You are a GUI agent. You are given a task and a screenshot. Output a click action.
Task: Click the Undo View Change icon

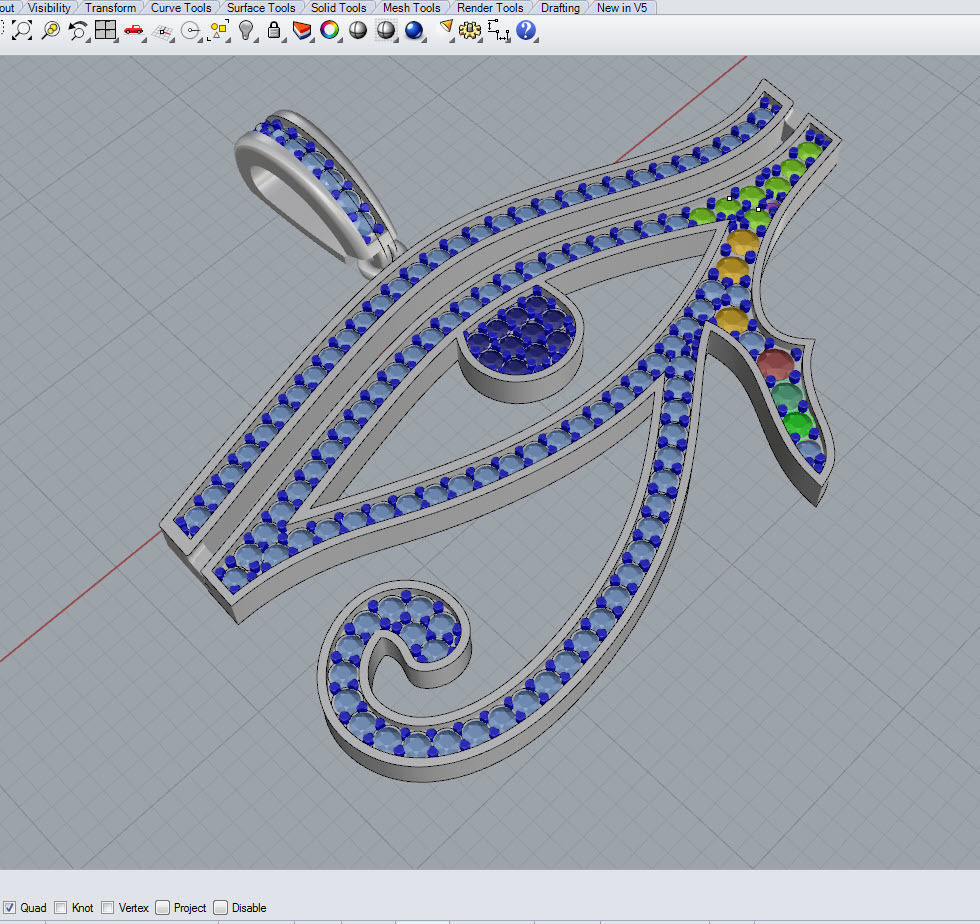tap(78, 30)
